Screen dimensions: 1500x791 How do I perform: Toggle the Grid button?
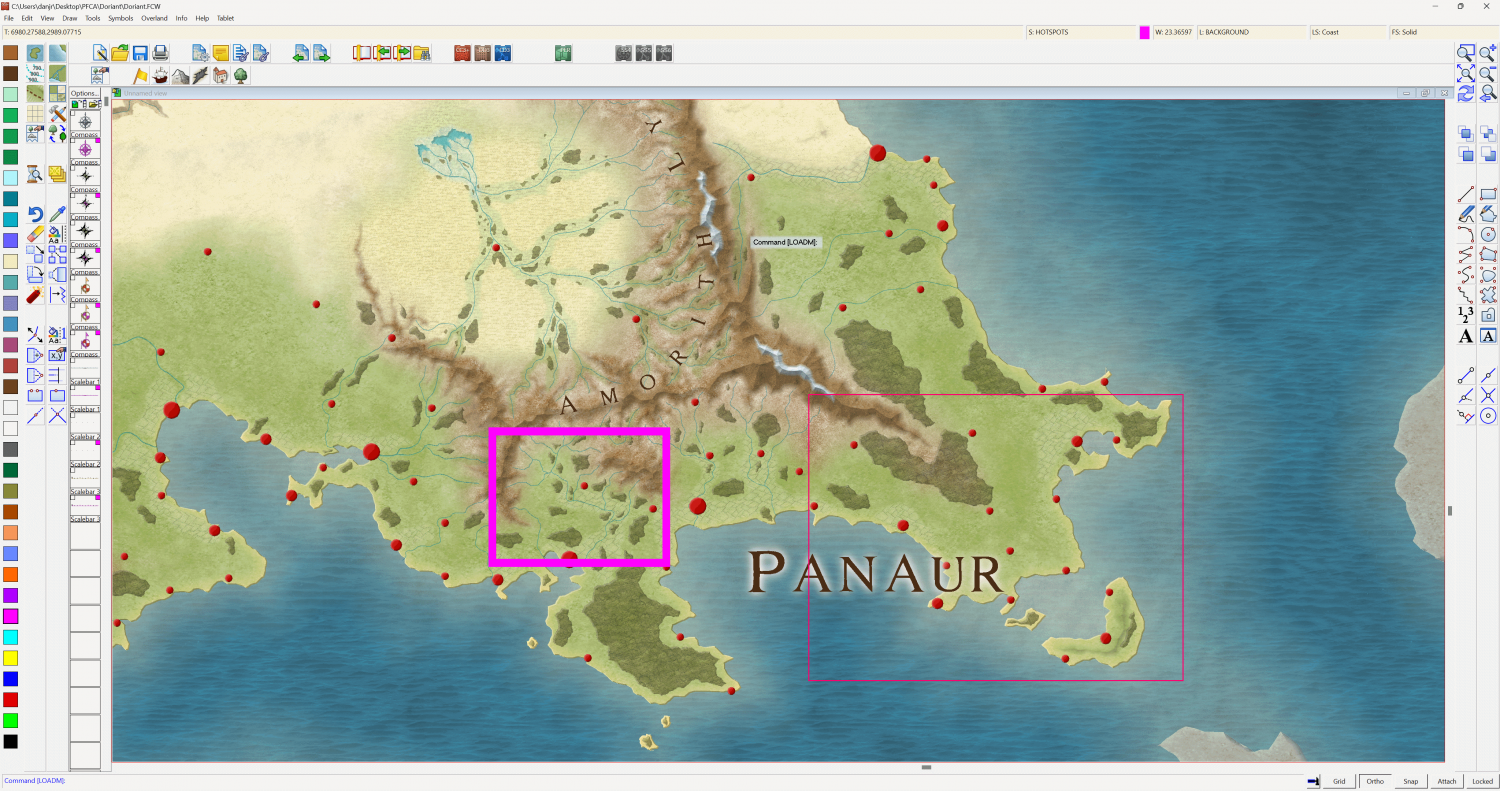1339,781
